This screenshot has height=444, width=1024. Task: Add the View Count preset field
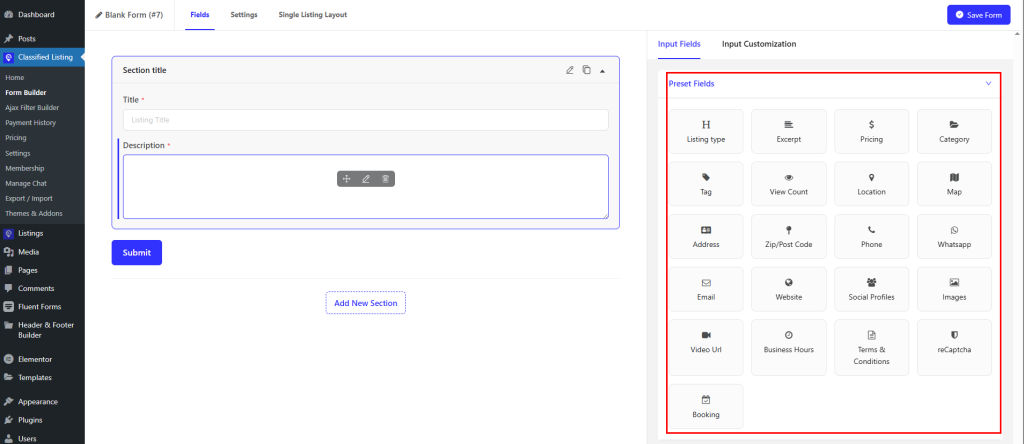[789, 184]
